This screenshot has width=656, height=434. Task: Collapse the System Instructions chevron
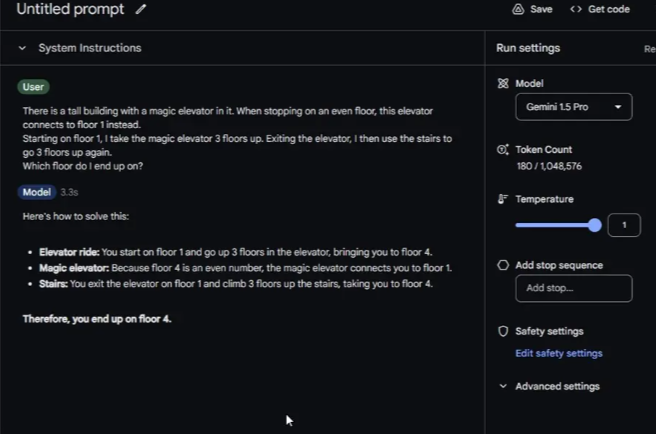(22, 48)
